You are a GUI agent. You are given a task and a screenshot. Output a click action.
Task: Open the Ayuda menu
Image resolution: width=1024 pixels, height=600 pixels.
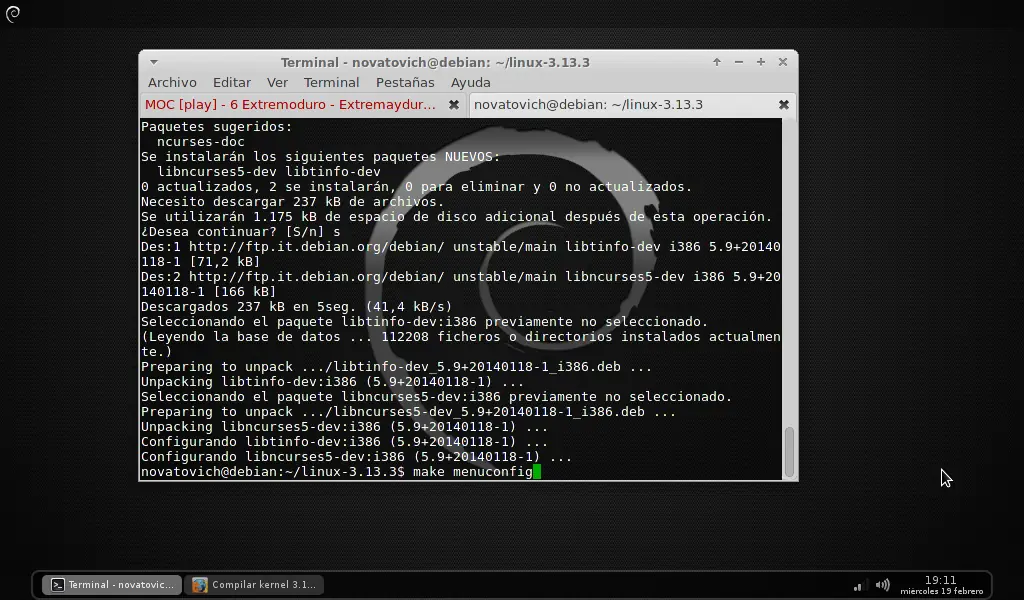[x=470, y=82]
